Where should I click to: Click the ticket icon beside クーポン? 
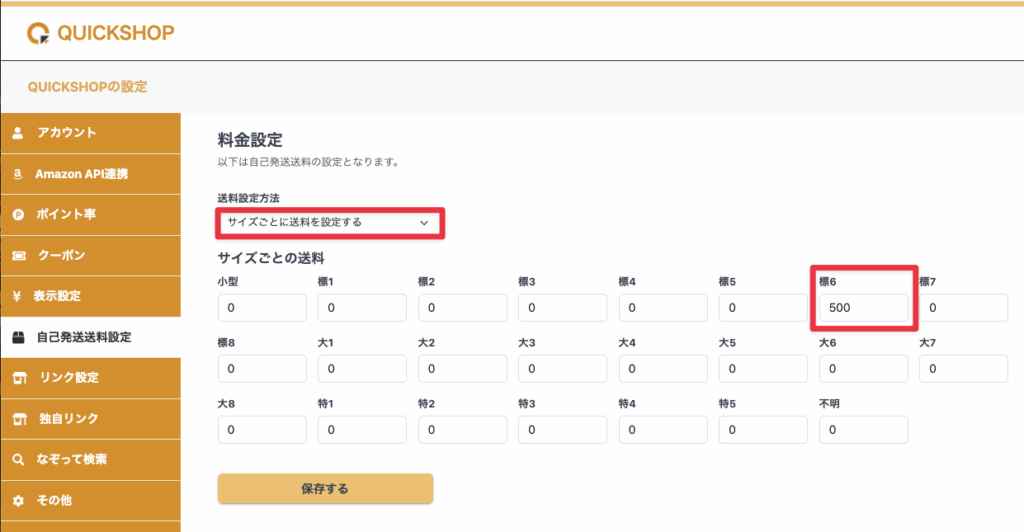(18, 256)
